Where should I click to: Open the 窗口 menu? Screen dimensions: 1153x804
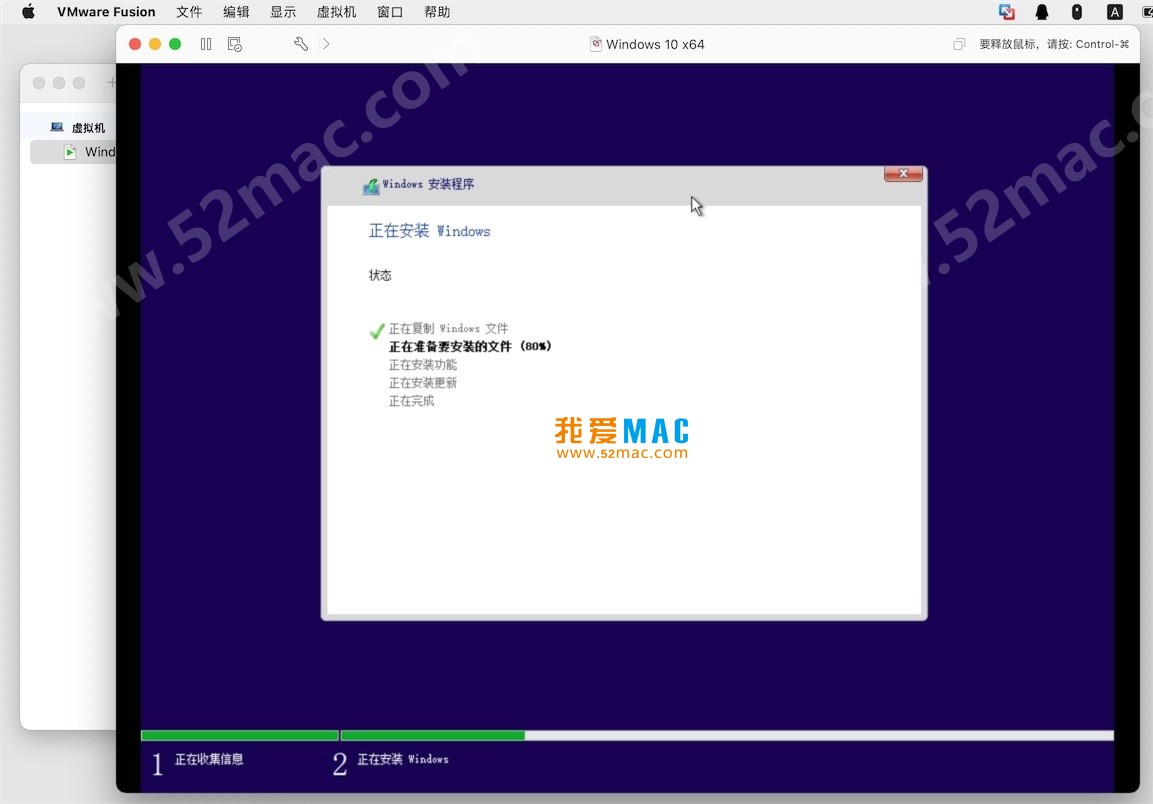(x=390, y=12)
